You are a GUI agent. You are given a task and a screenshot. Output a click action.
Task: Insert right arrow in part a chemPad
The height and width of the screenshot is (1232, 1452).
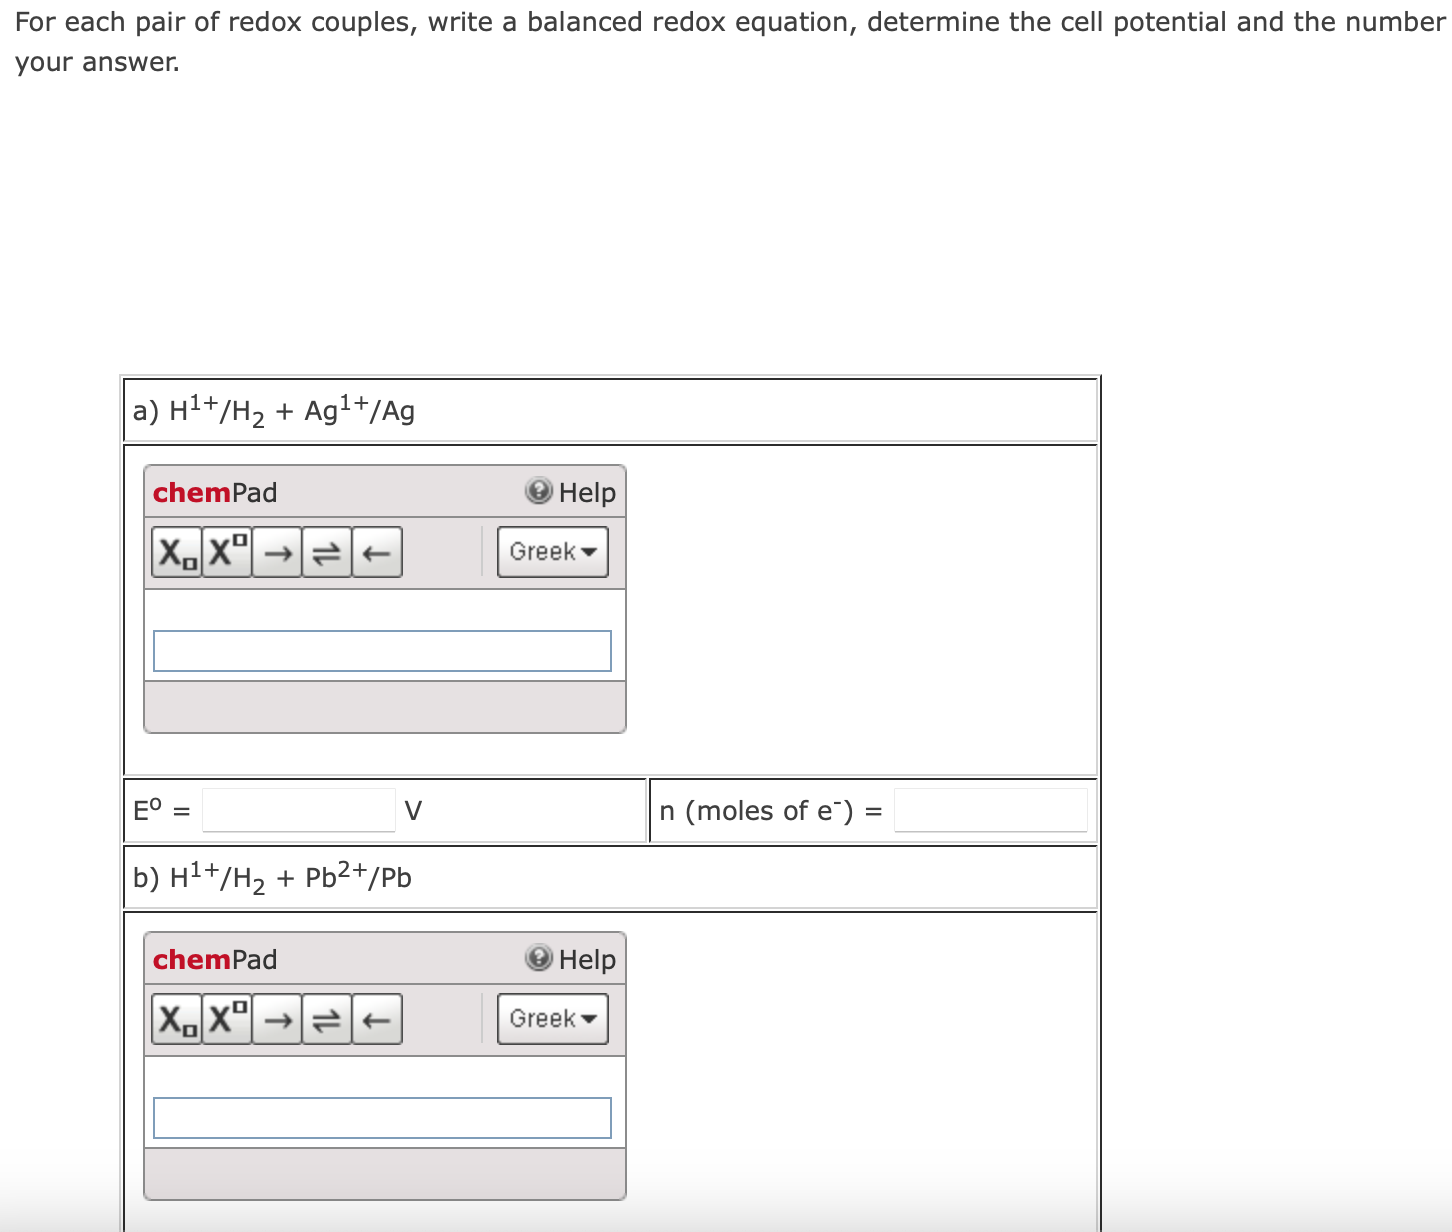pos(277,552)
